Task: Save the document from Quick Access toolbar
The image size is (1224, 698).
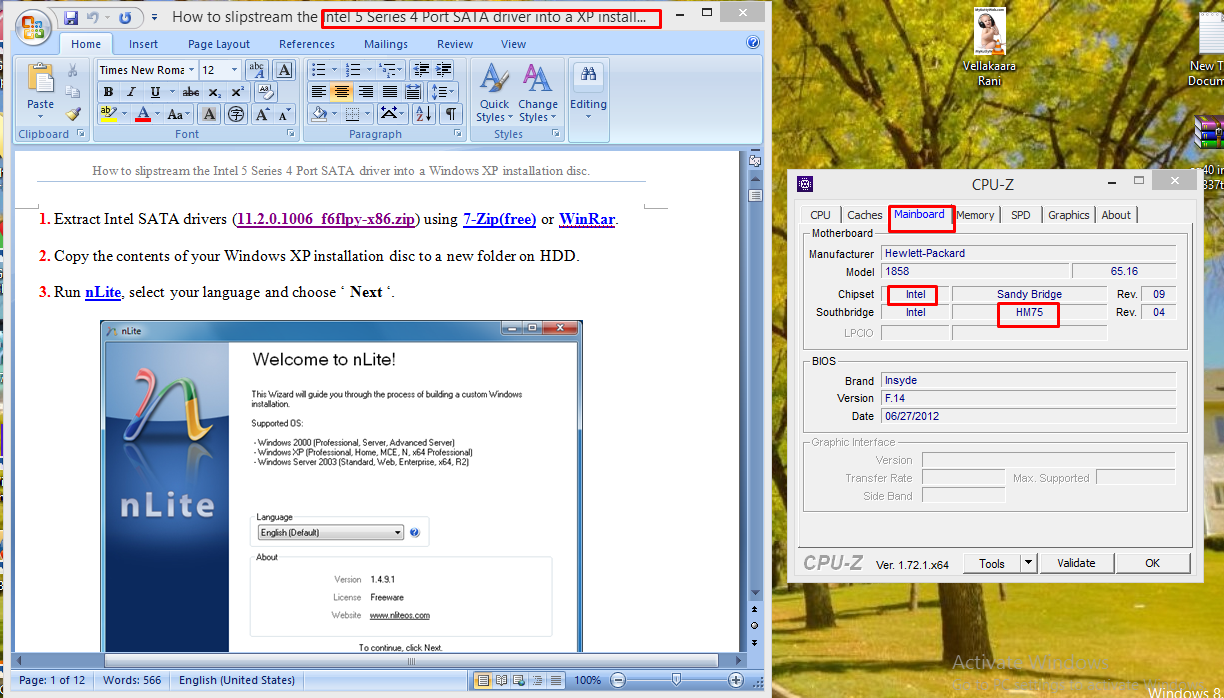Action: tap(71, 18)
